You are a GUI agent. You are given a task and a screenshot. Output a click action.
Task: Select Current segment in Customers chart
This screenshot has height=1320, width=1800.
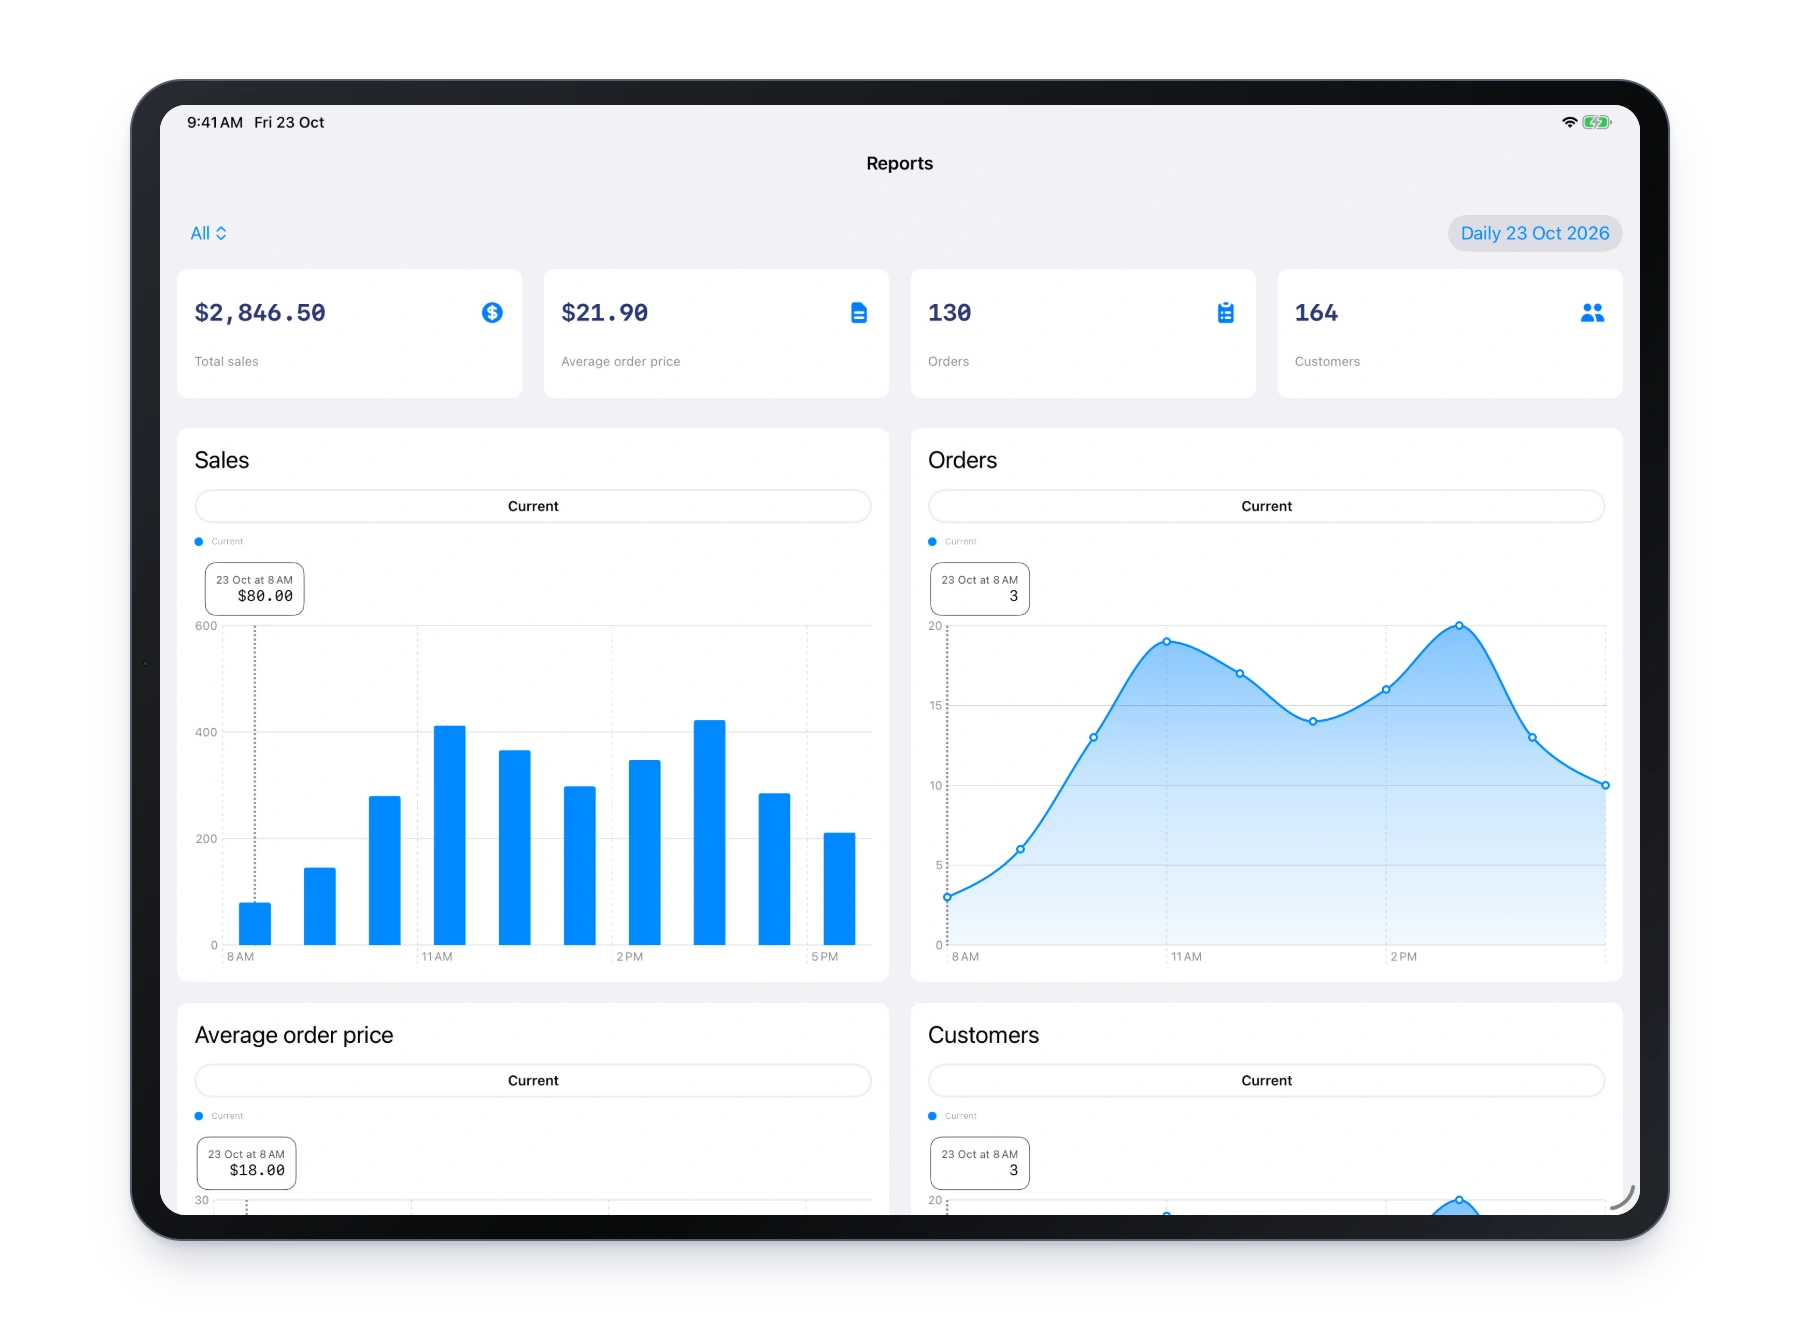tap(1266, 1080)
